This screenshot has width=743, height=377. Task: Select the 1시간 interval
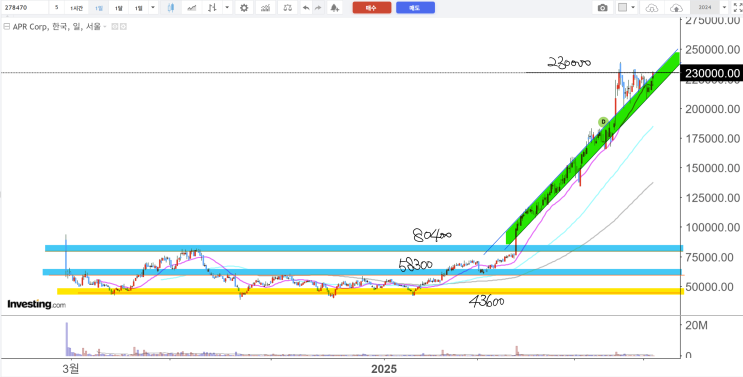(x=76, y=8)
